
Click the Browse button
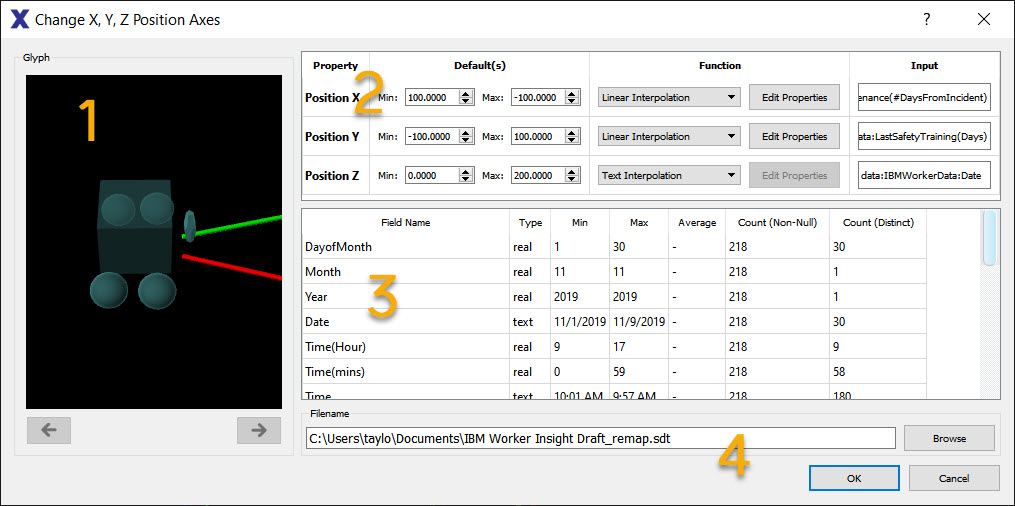tap(949, 438)
